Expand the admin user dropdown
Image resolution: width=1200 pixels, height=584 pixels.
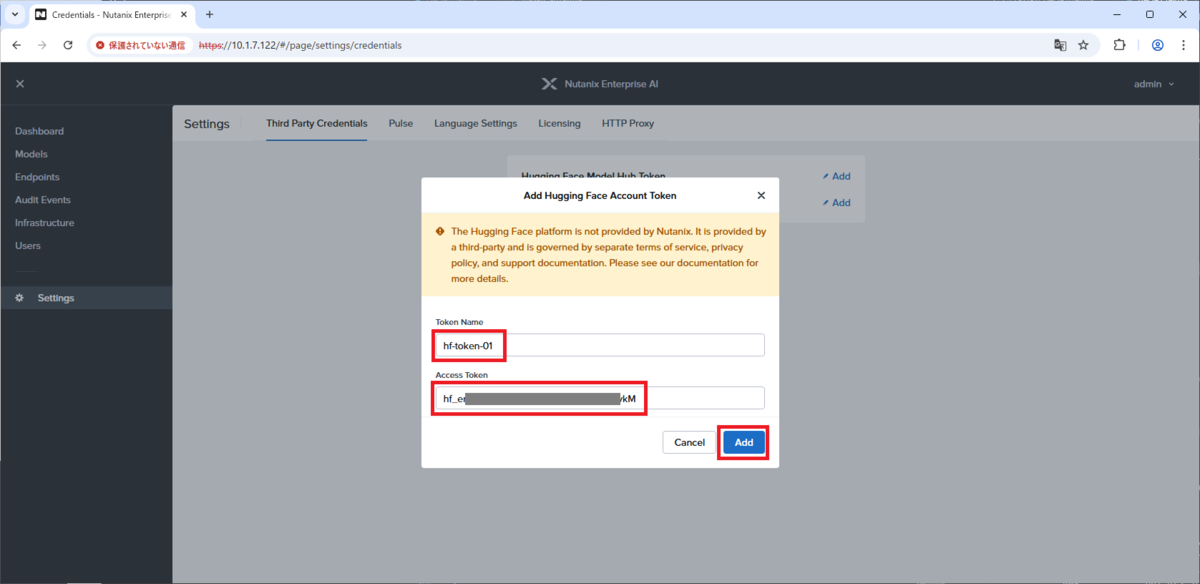1154,84
